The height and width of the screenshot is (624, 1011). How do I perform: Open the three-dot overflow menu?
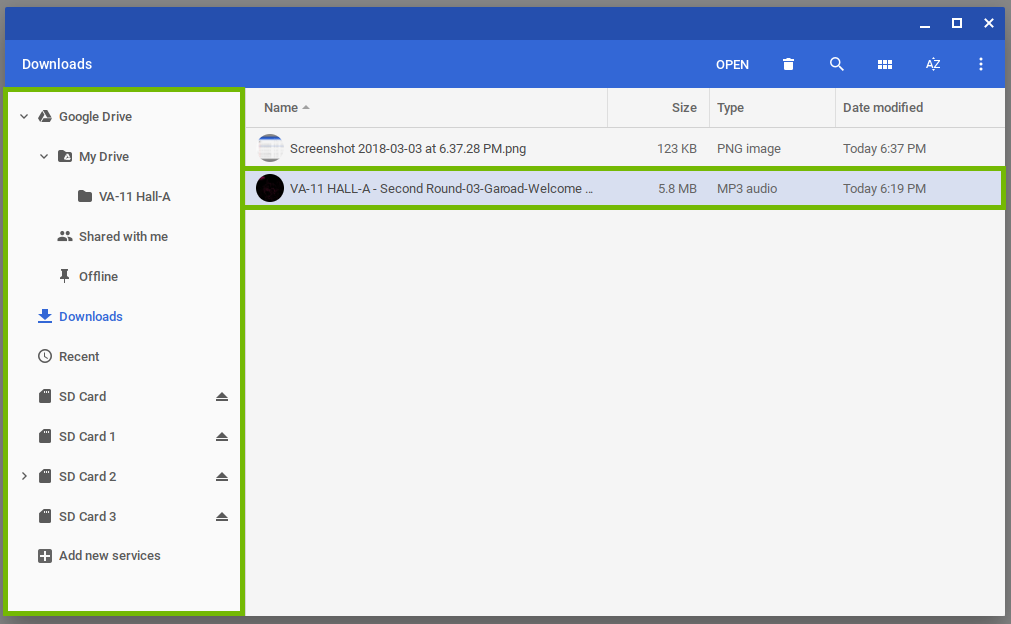point(980,64)
